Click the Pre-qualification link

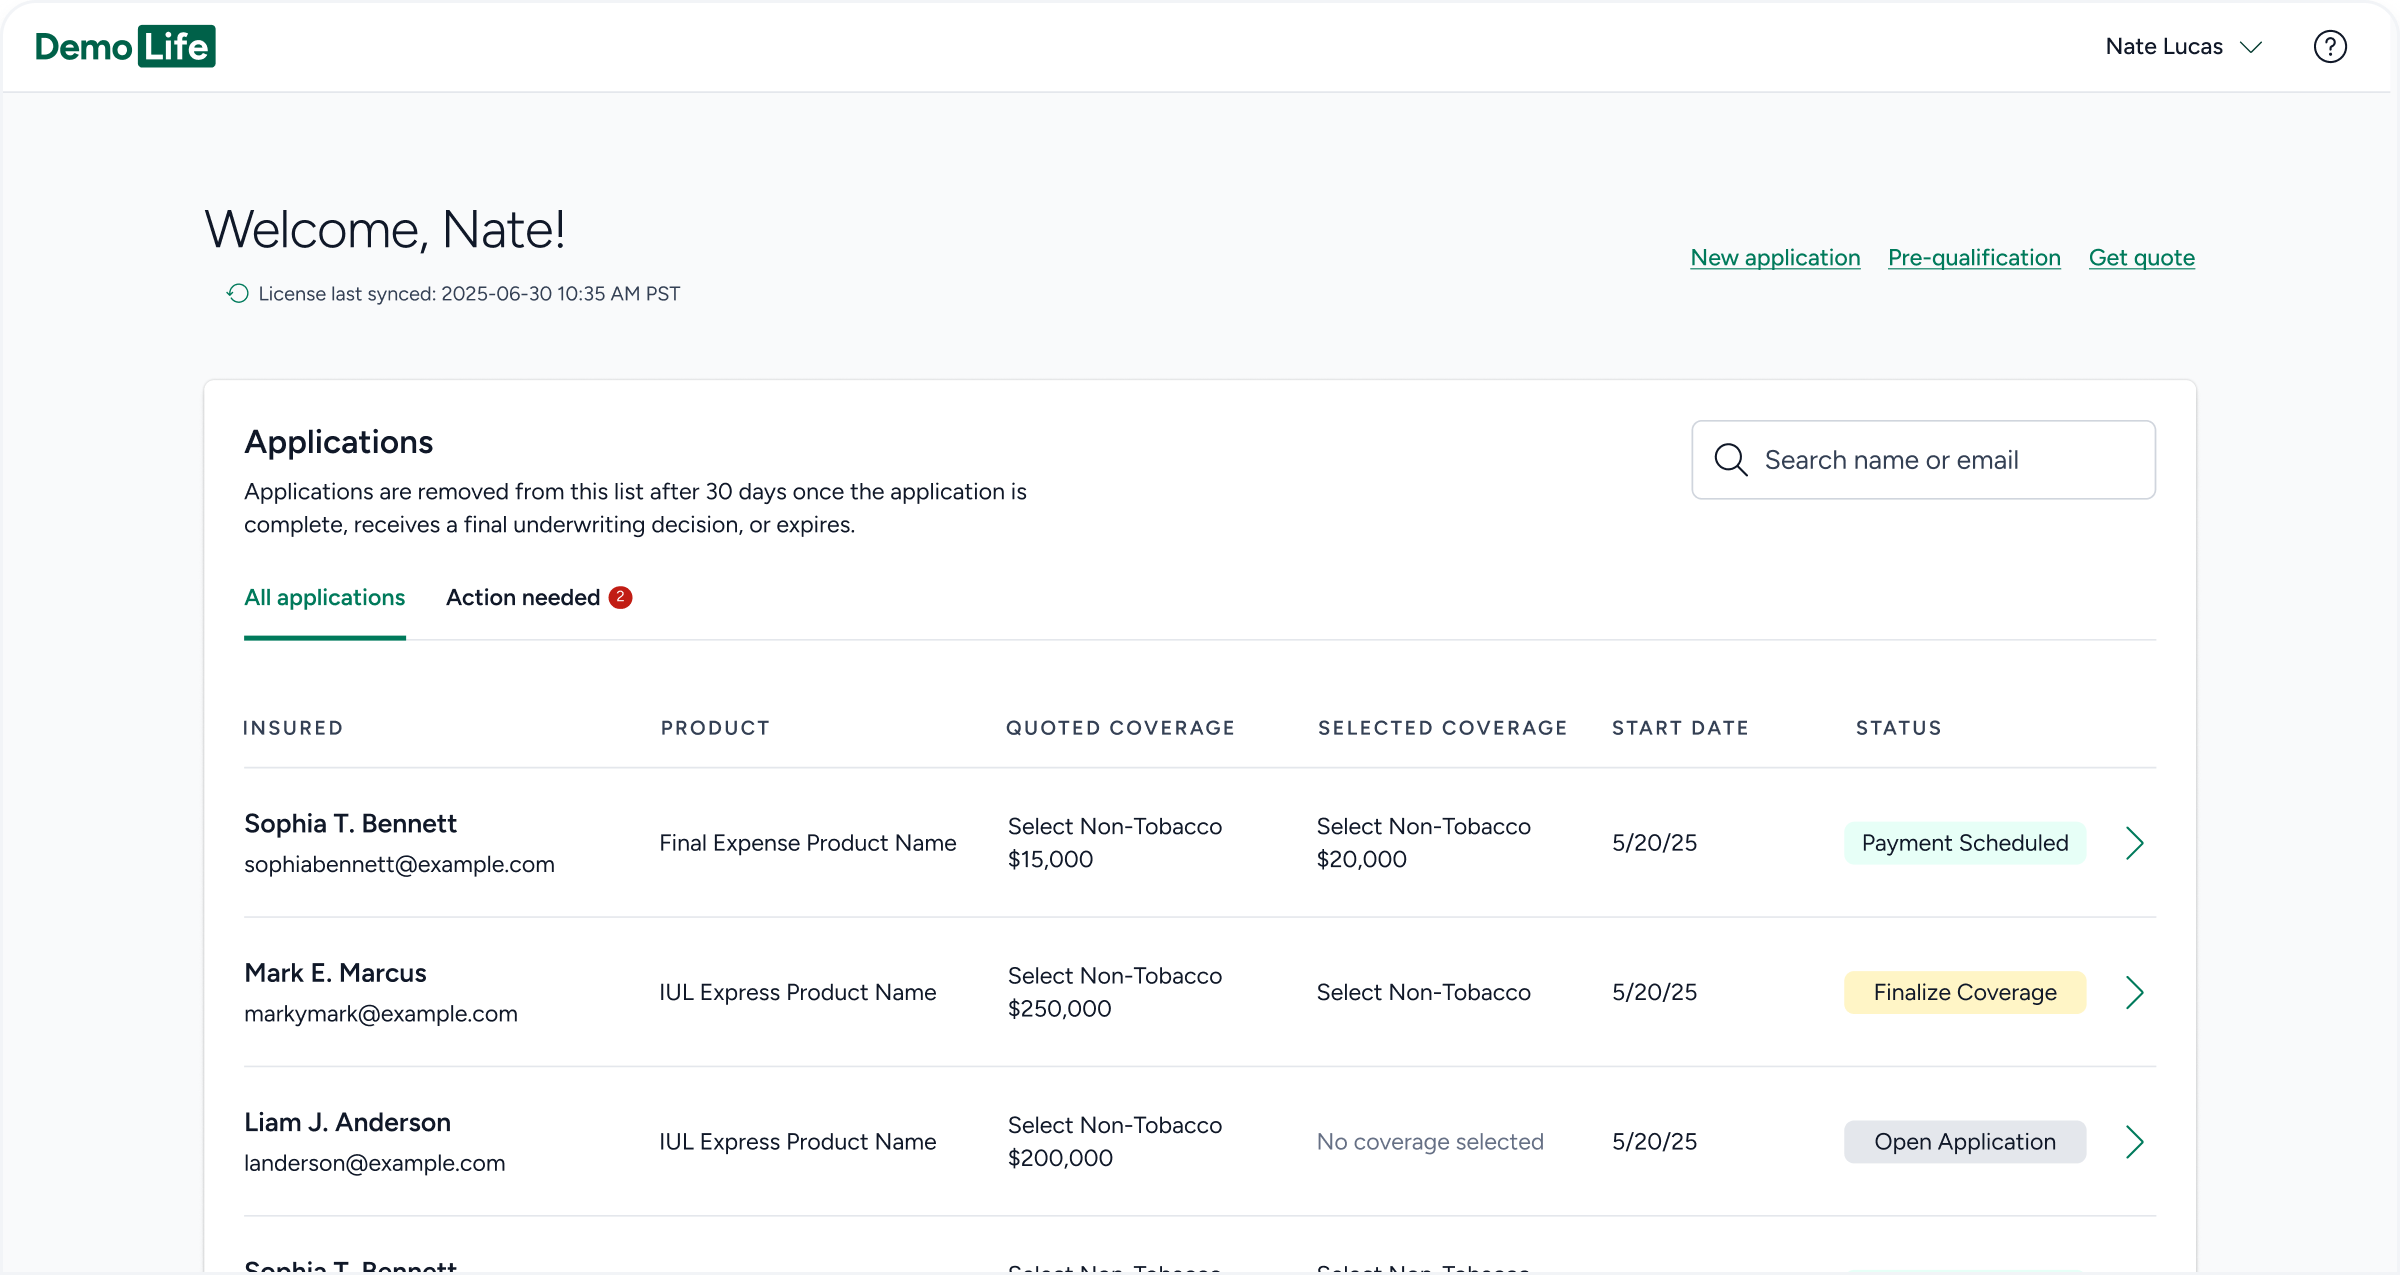click(1974, 258)
